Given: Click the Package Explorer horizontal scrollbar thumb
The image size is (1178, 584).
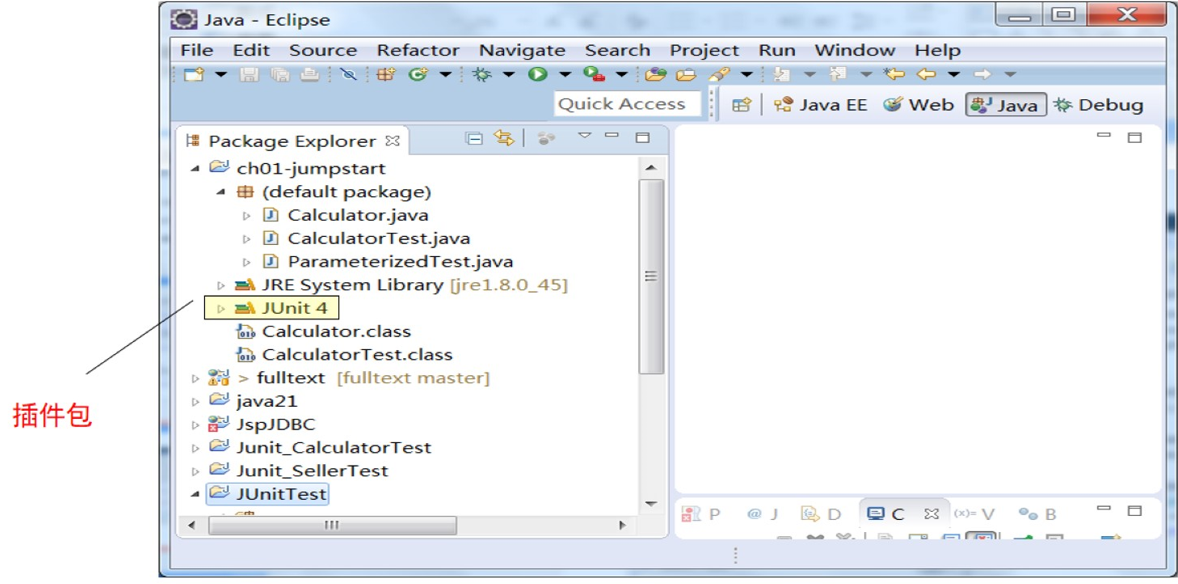Looking at the screenshot, I should click(332, 525).
